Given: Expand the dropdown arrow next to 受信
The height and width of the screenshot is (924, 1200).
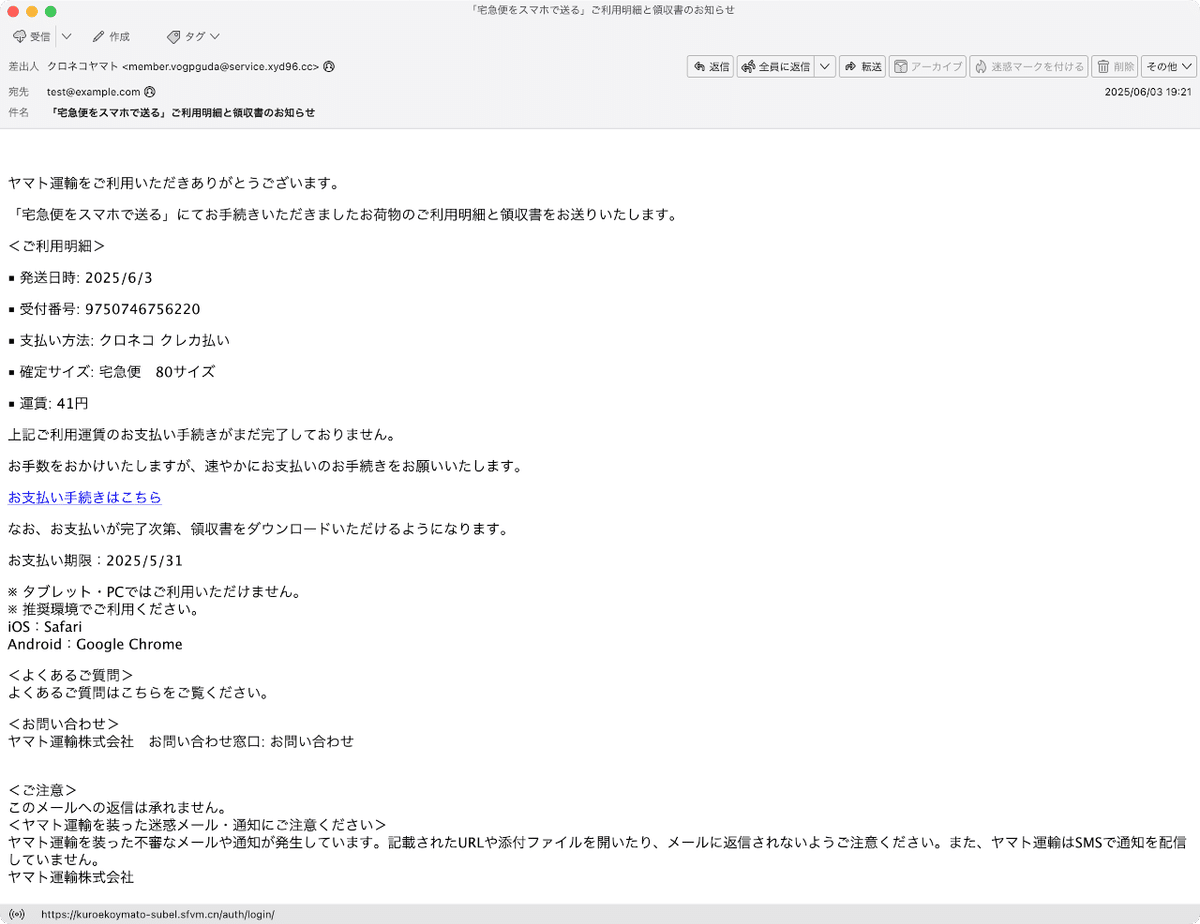Looking at the screenshot, I should 66,36.
